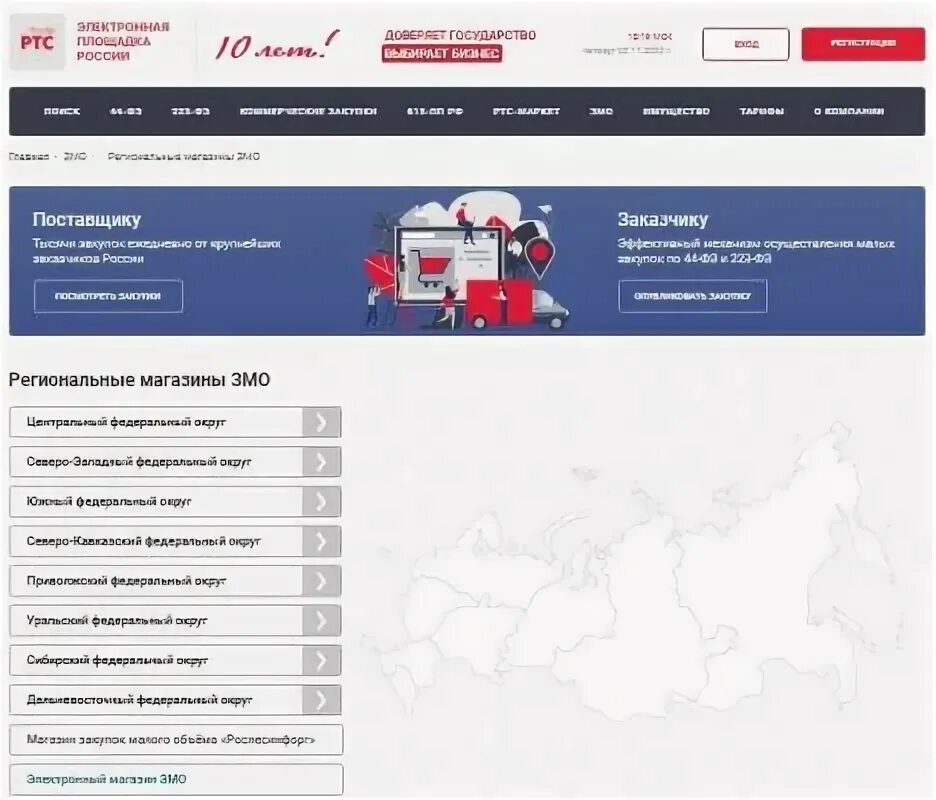Open the Тарифы menu item
The width and height of the screenshot is (936, 800).
coord(762,111)
